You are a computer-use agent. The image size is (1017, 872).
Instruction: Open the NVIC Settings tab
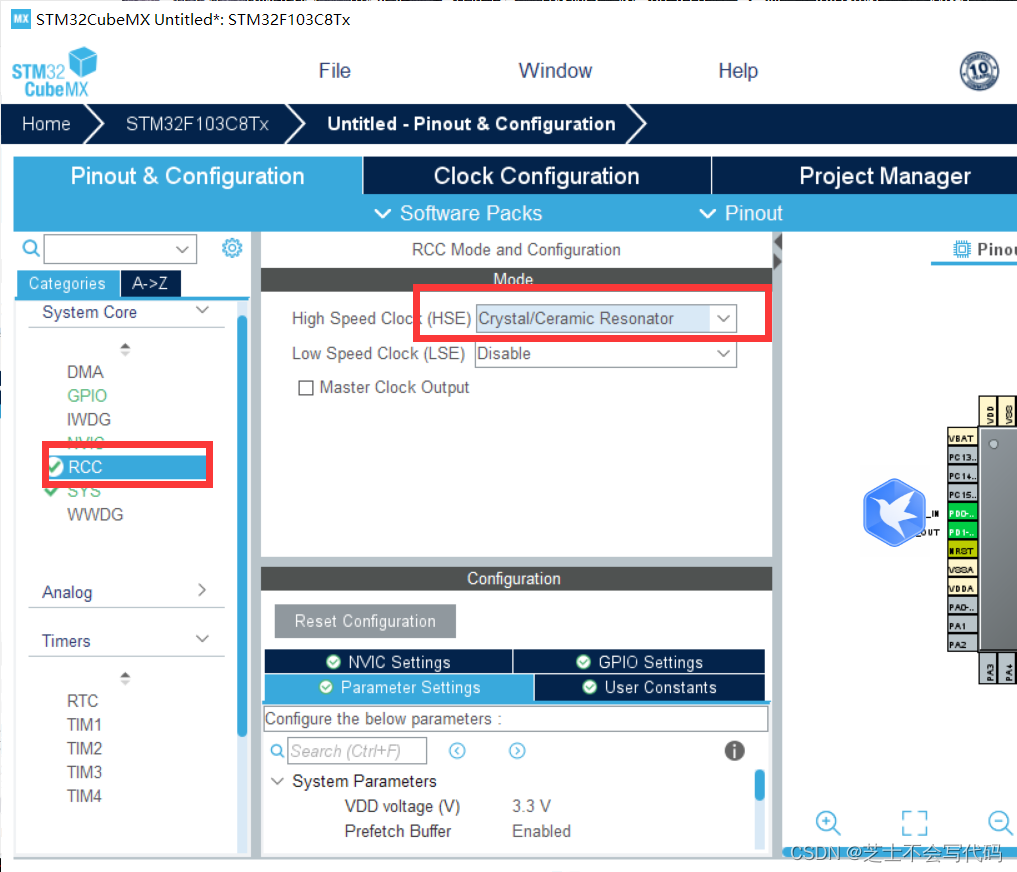pyautogui.click(x=388, y=662)
